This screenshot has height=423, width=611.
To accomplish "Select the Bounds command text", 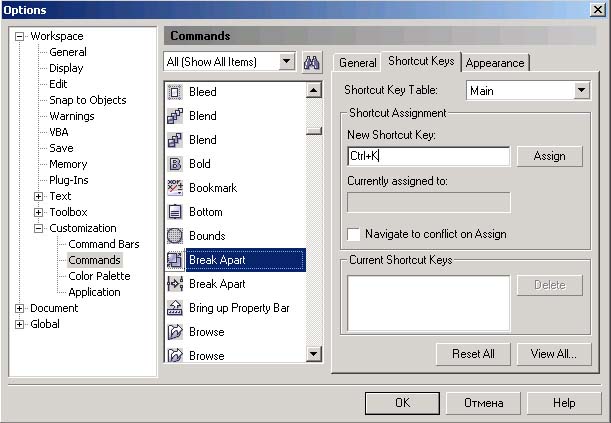I will pos(207,236).
